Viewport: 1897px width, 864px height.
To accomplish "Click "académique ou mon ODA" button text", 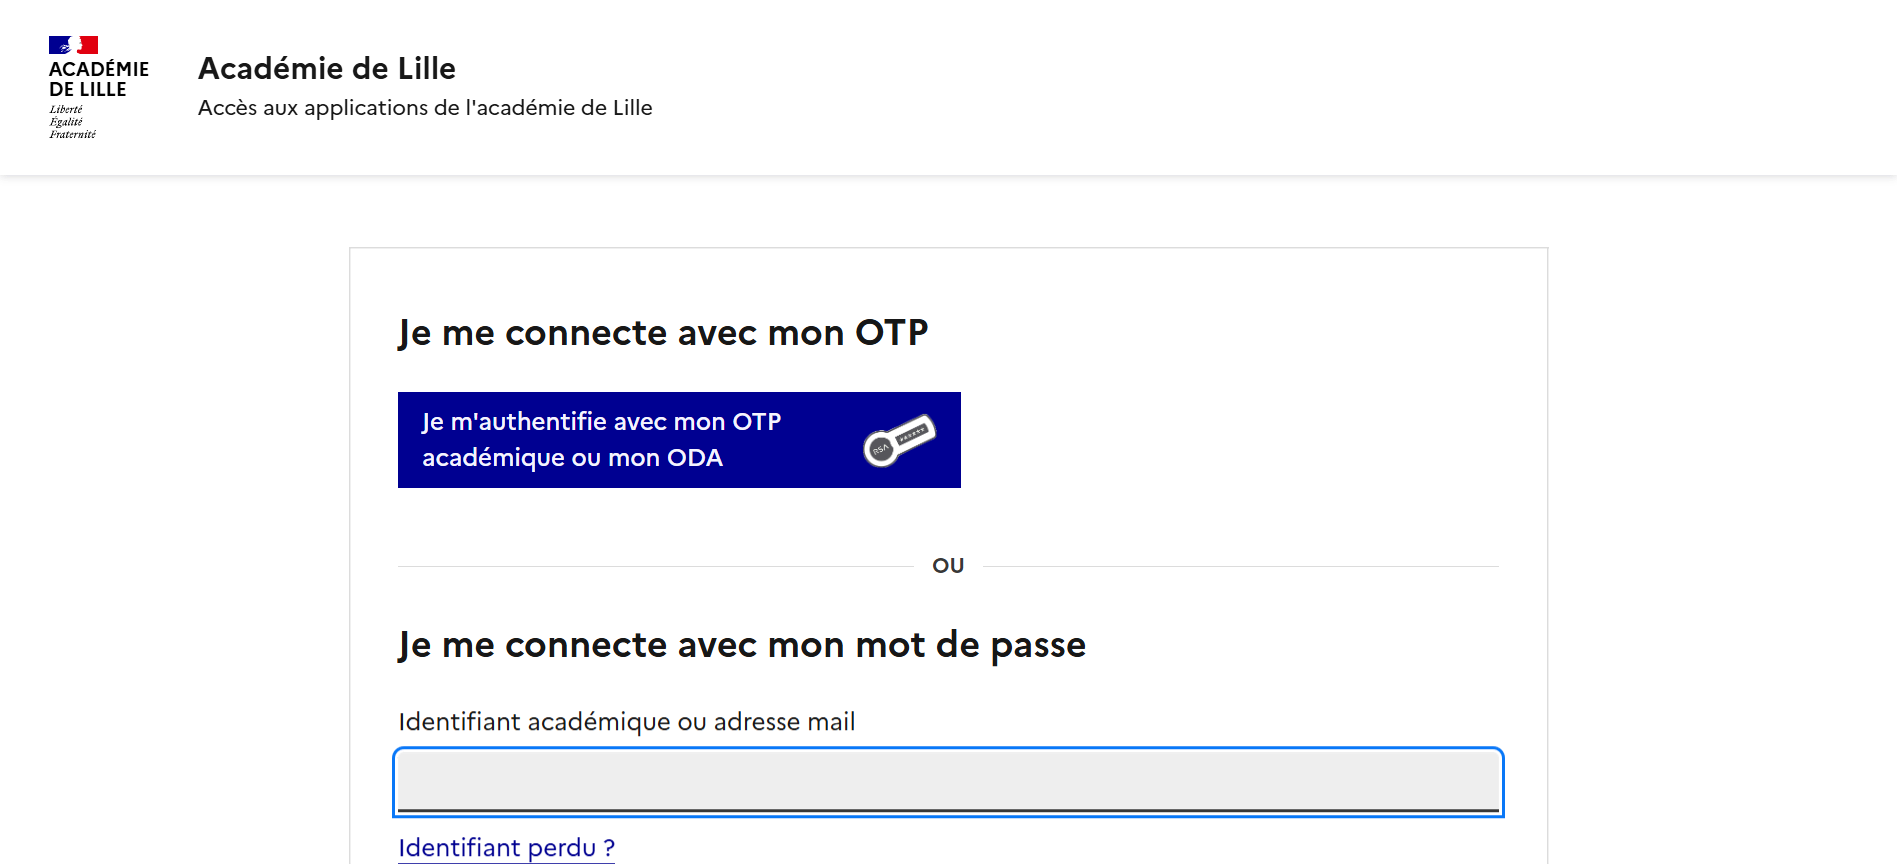I will tap(572, 458).
